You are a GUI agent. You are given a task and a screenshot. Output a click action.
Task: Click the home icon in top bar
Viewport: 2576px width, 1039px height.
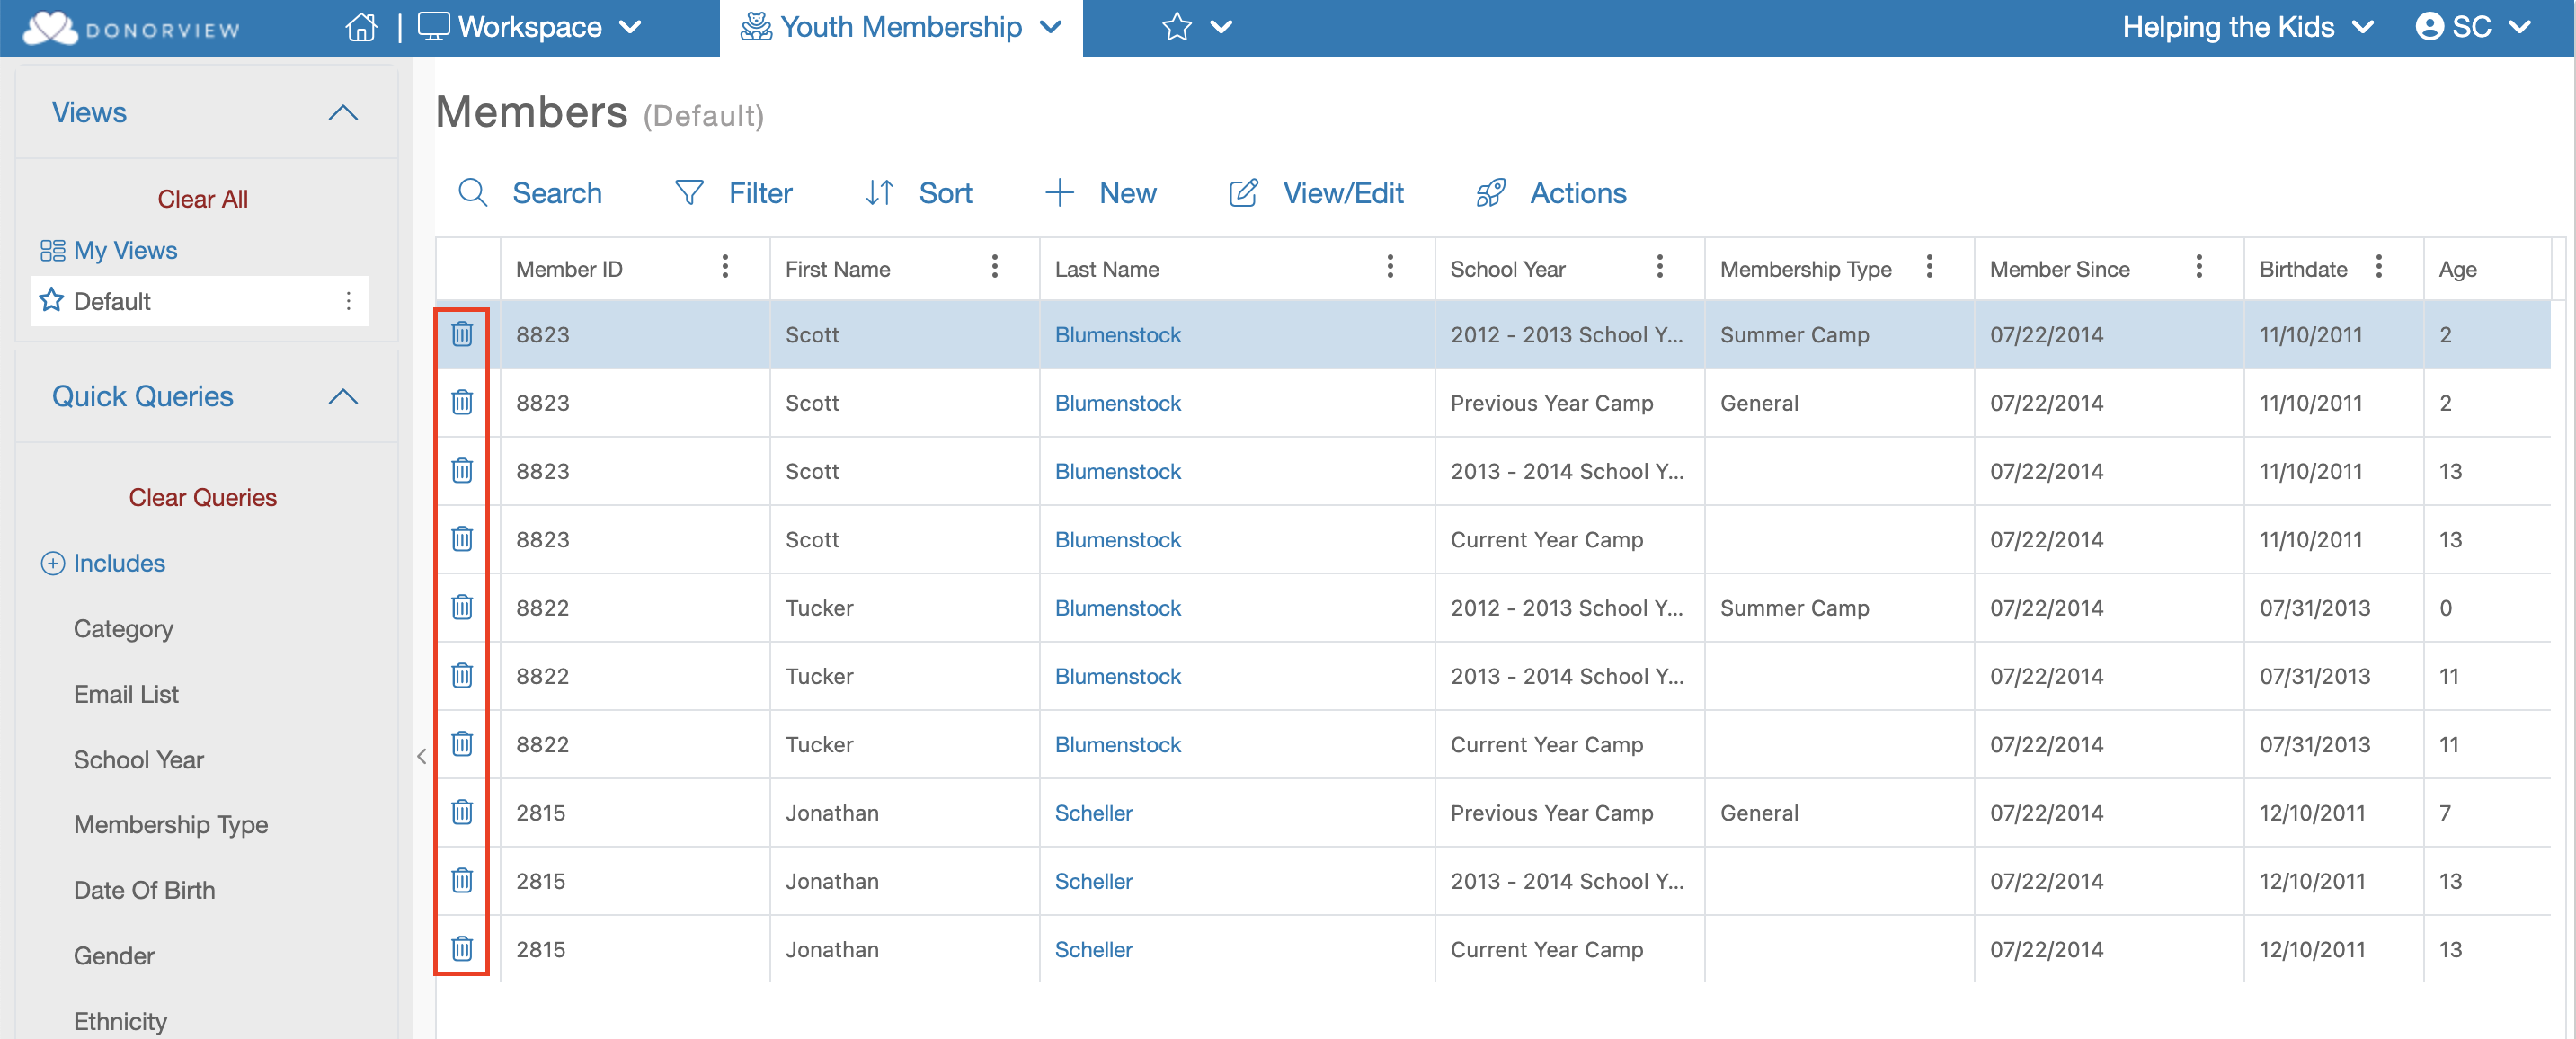361,27
